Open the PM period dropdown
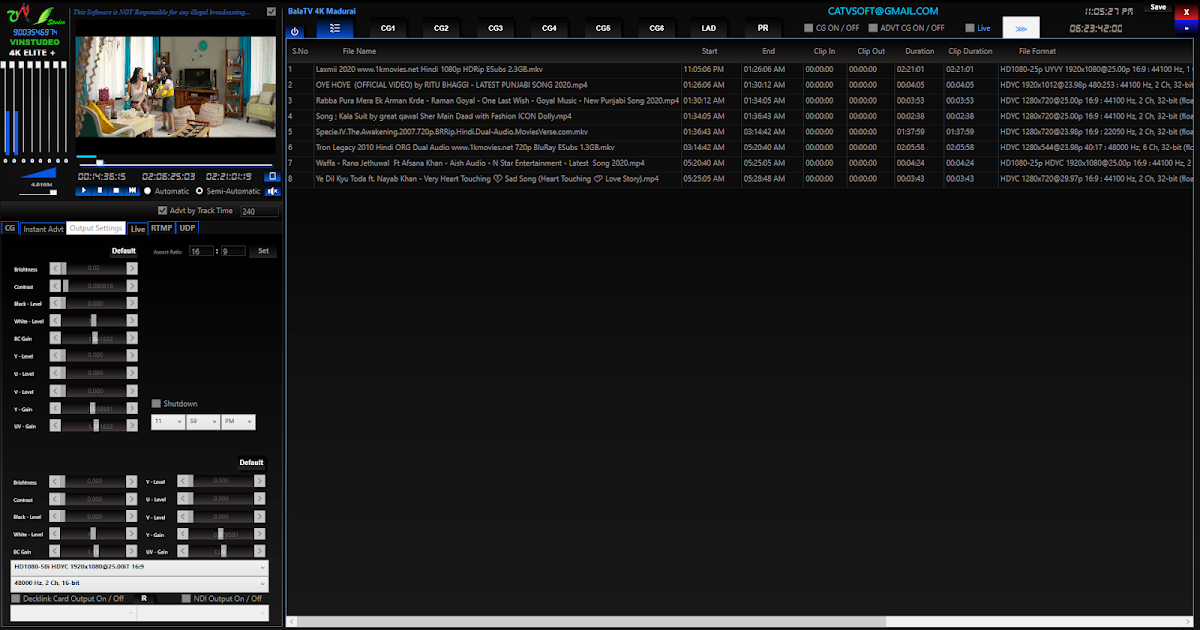1200x630 pixels. 239,423
